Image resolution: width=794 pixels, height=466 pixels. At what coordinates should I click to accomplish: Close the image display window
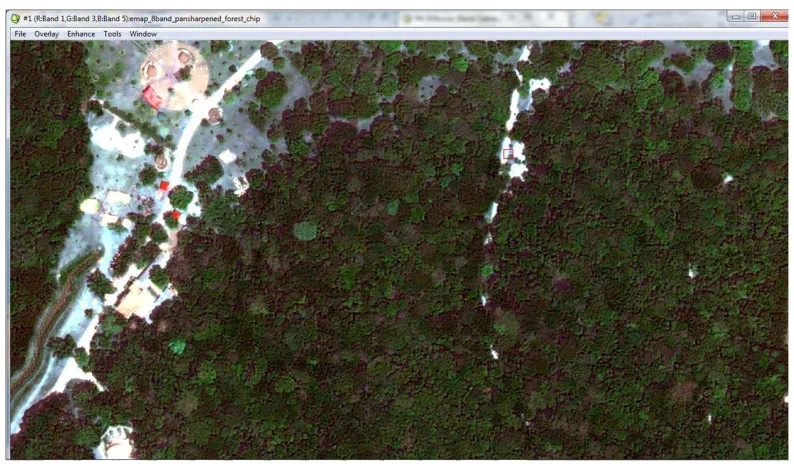pyautogui.click(x=774, y=16)
